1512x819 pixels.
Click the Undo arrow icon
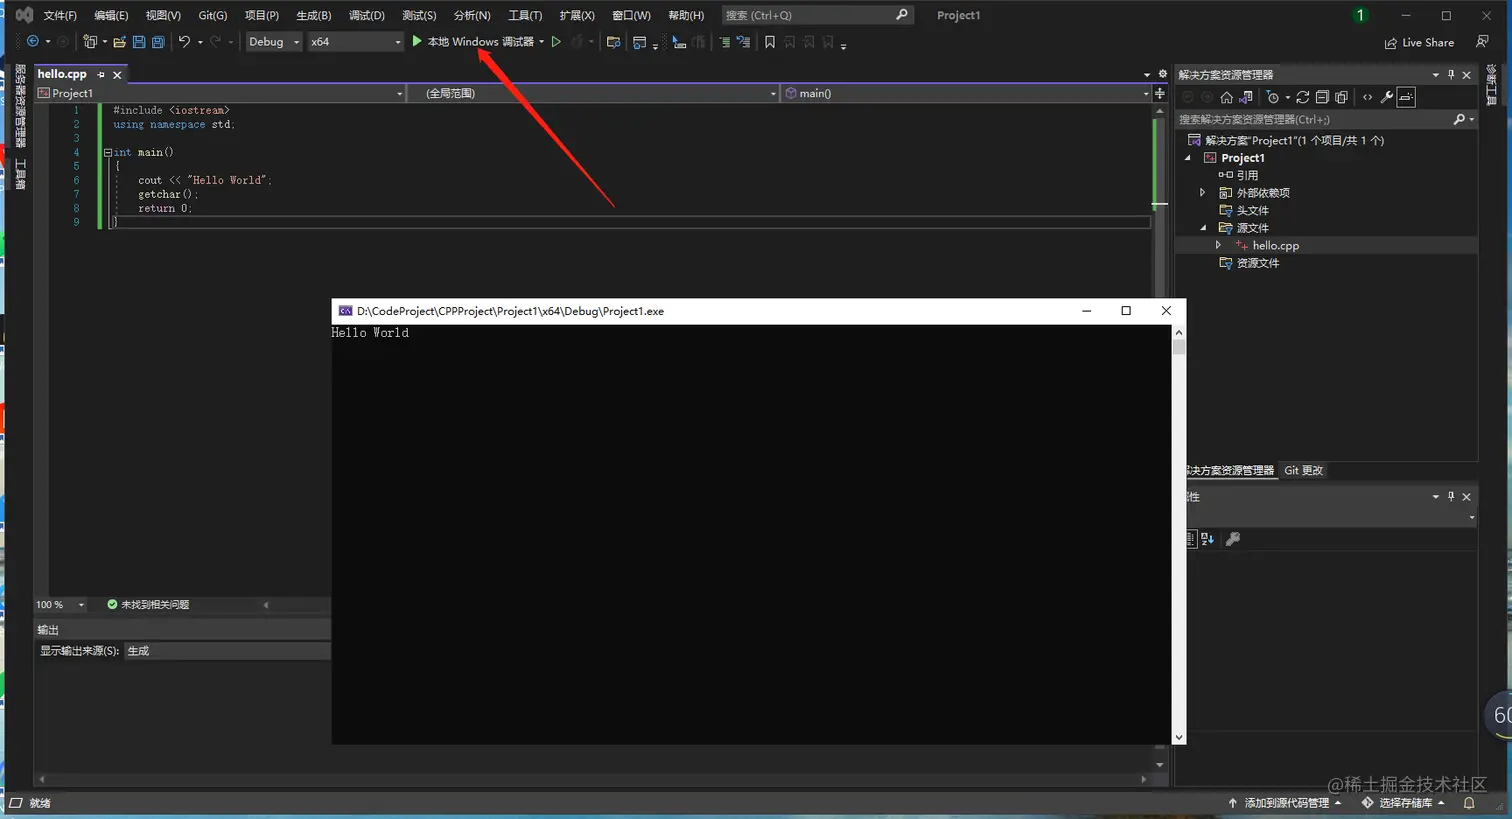184,42
